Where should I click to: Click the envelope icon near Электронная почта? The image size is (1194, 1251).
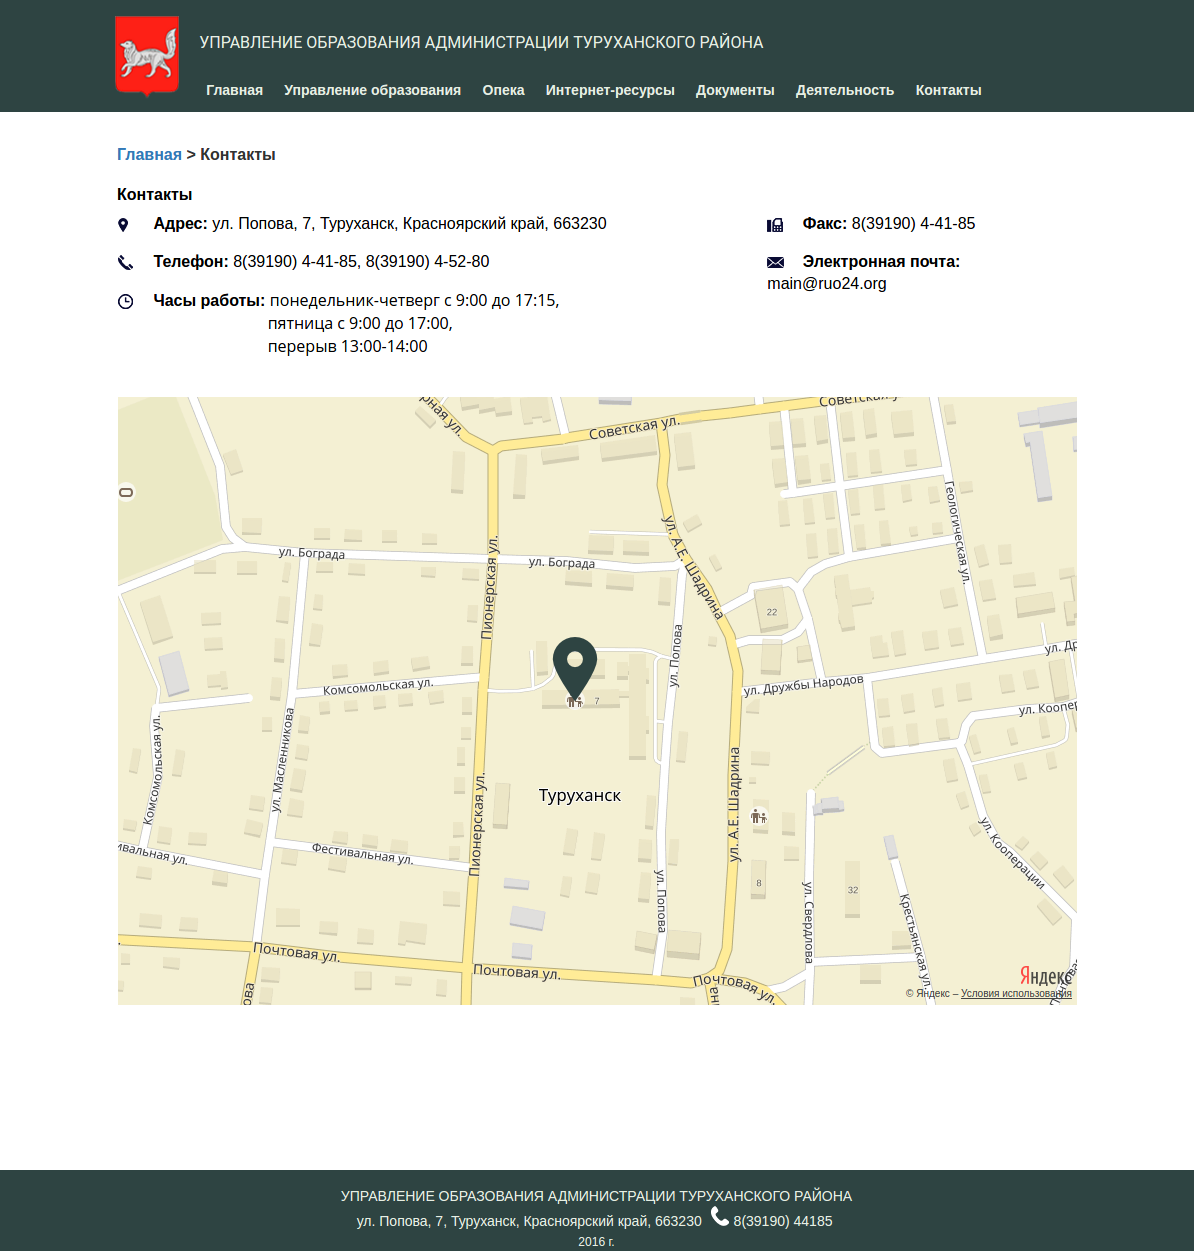tap(775, 262)
